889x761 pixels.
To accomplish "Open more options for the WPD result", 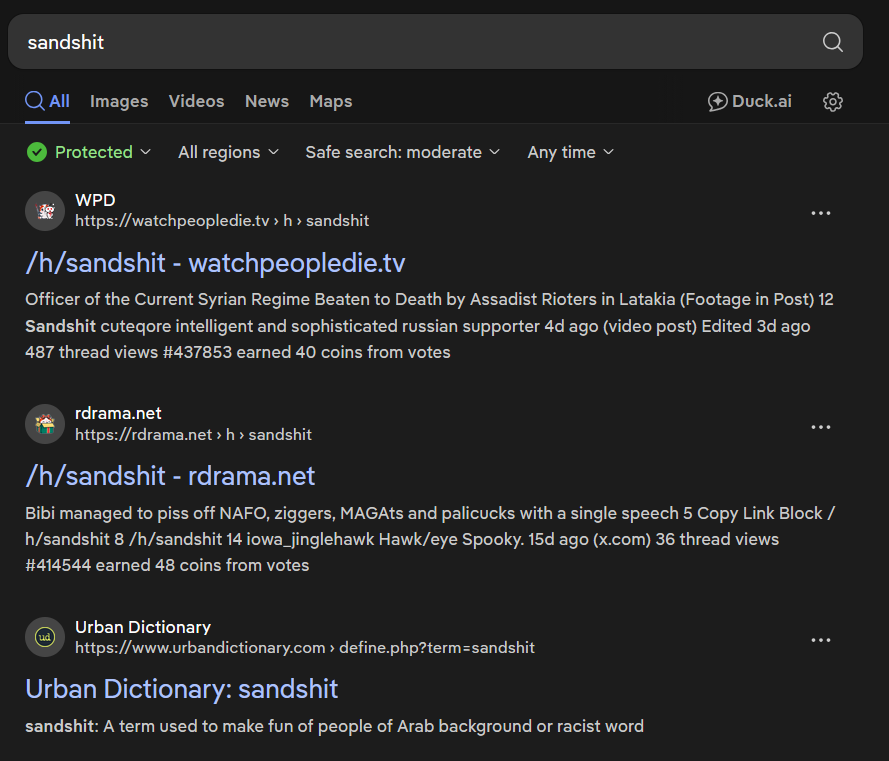I will click(x=821, y=213).
